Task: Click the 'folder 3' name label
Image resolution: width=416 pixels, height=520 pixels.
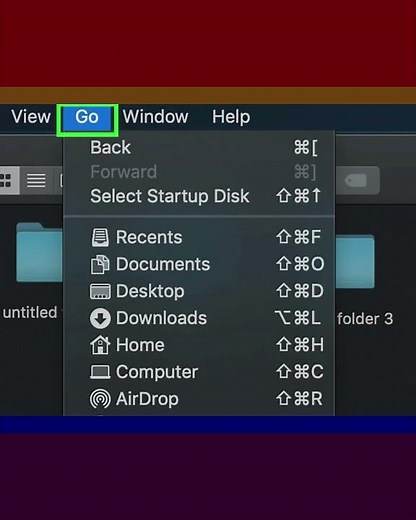Action: point(365,319)
